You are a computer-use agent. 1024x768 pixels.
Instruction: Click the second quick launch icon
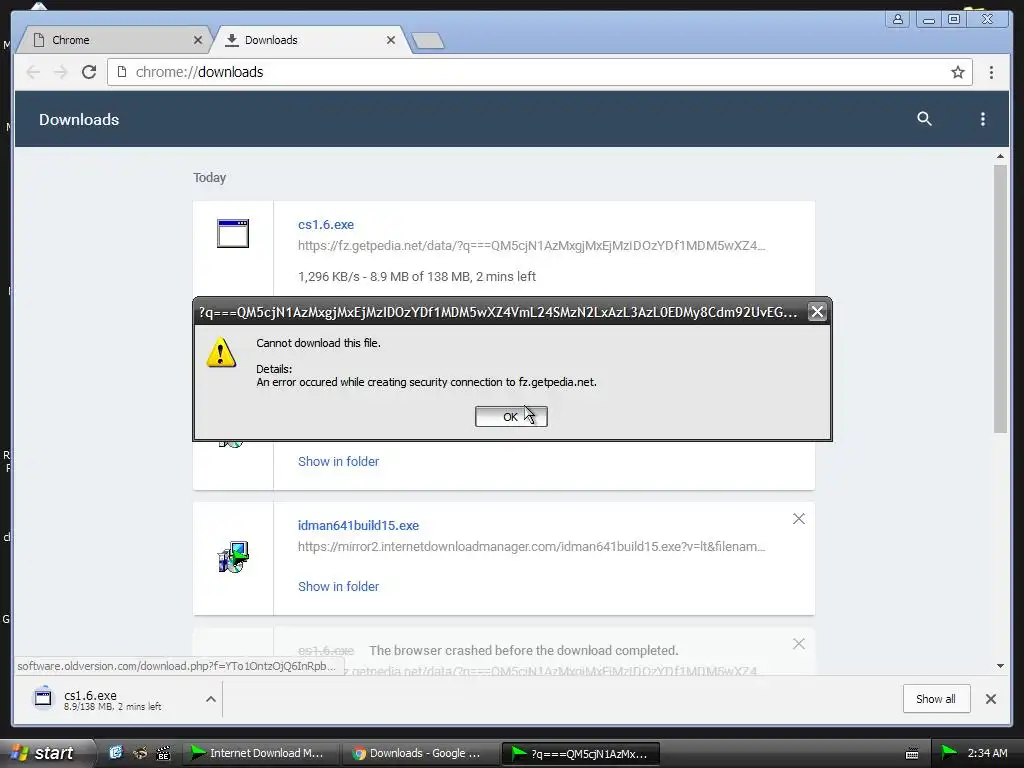point(140,753)
